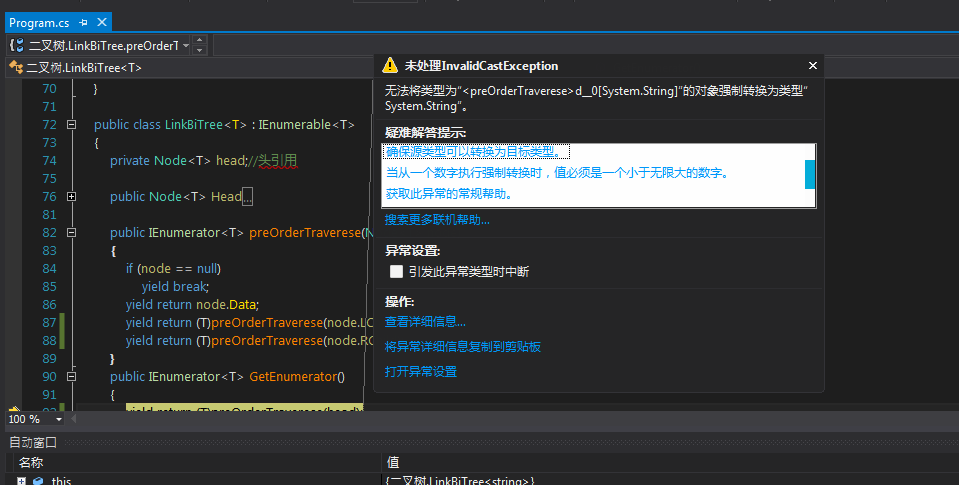This screenshot has width=959, height=485.
Task: Open 打开异常设置 link
Action: [421, 371]
